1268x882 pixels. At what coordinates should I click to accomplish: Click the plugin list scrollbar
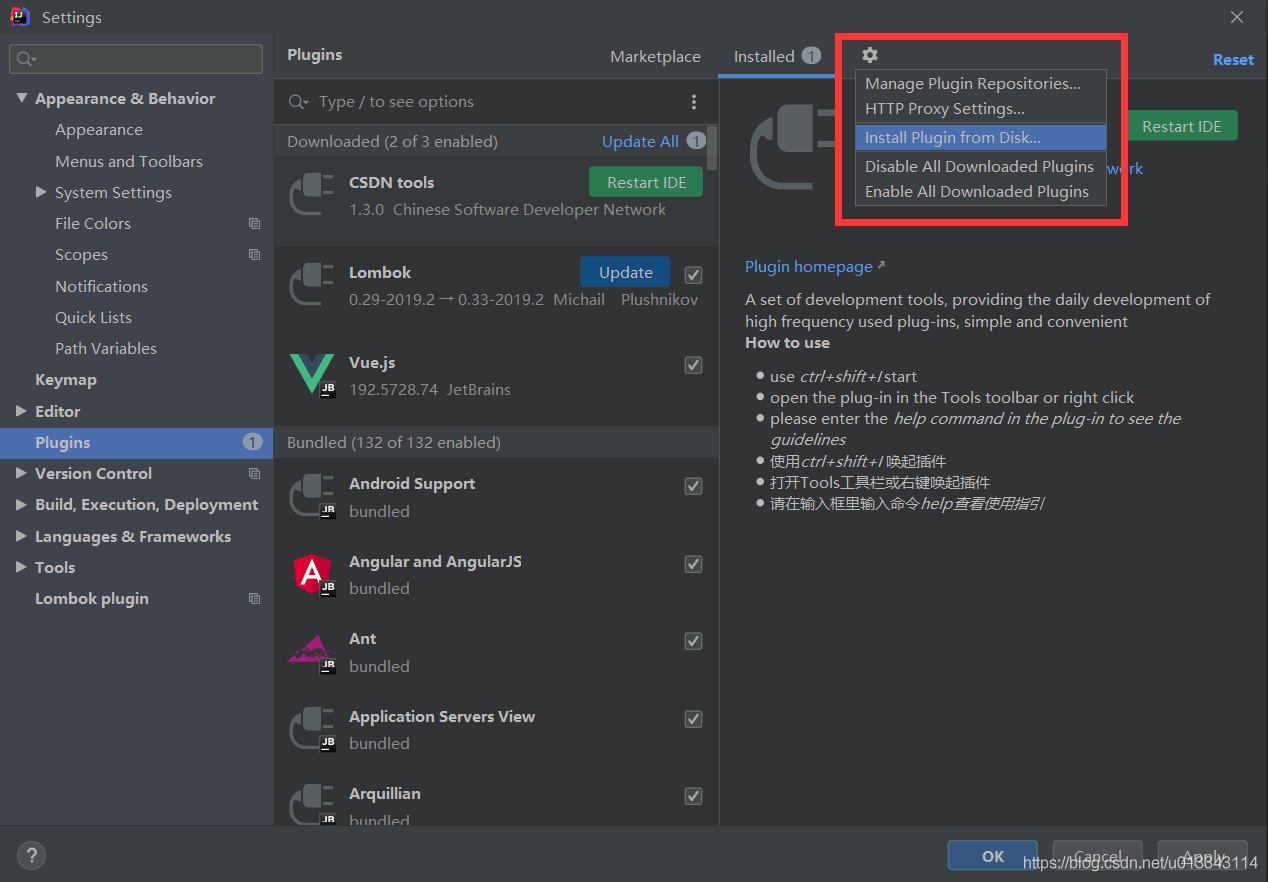[712, 146]
